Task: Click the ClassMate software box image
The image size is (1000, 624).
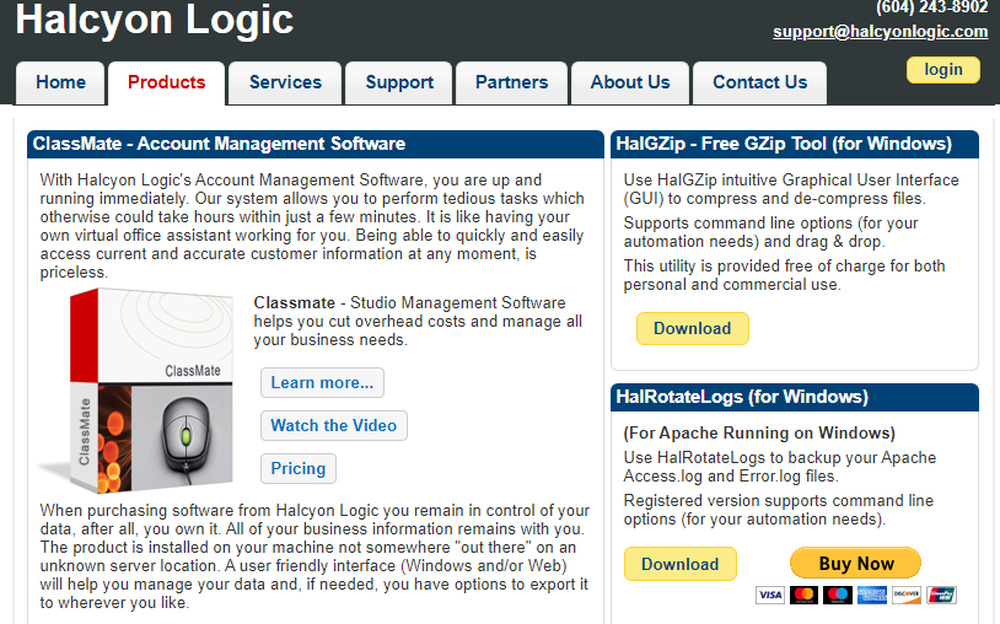Action: pyautogui.click(x=137, y=390)
